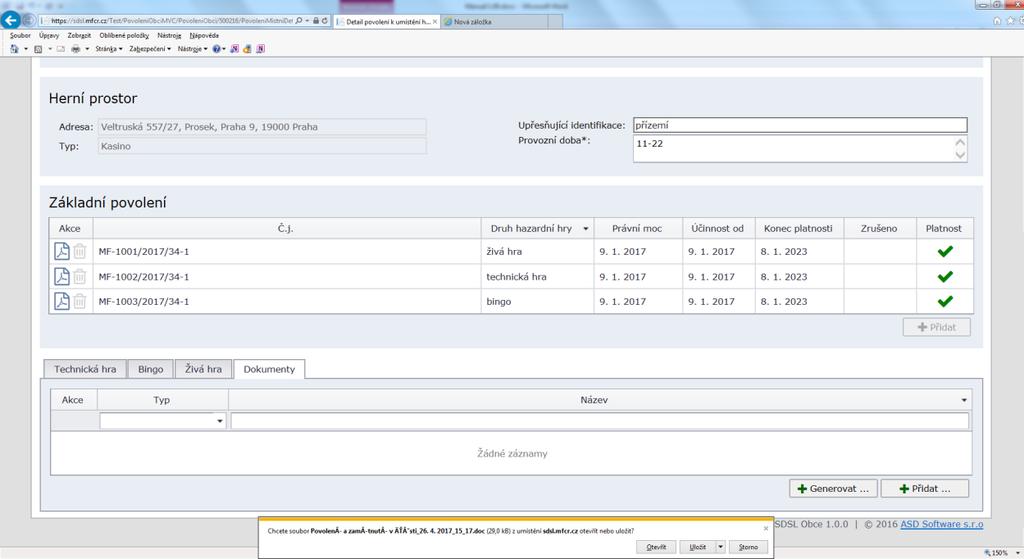Click the printer icon in command bar
Screen dimensions: 1024x559
click(x=76, y=49)
